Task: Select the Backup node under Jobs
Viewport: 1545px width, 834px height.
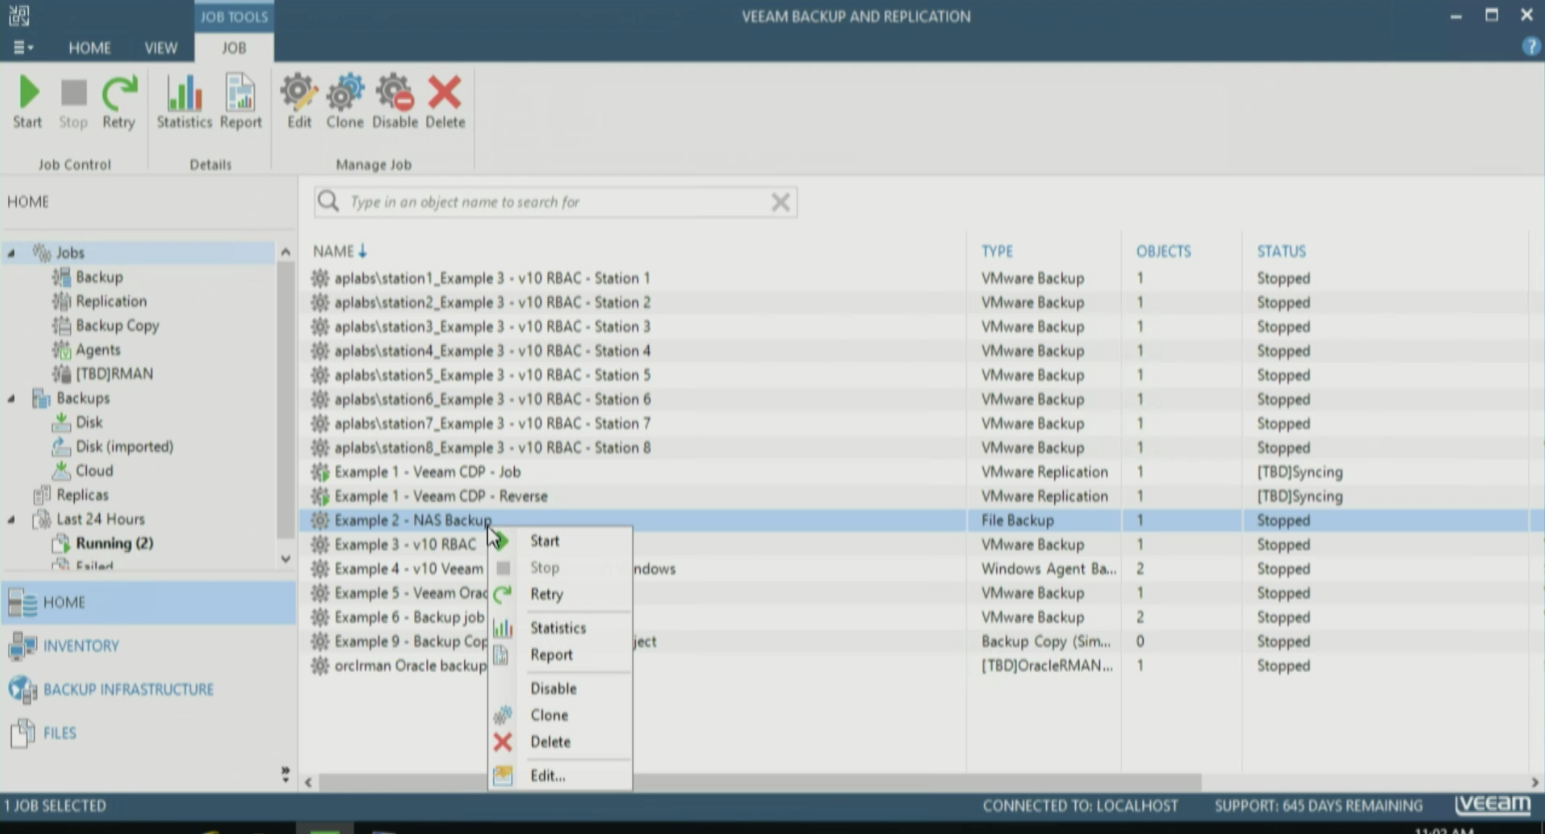Action: (99, 277)
